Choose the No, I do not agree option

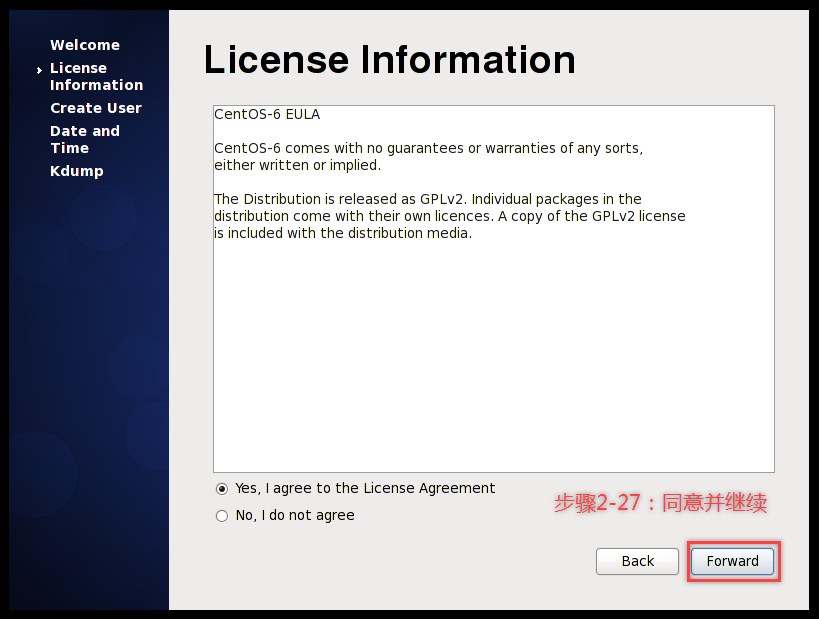[x=285, y=516]
